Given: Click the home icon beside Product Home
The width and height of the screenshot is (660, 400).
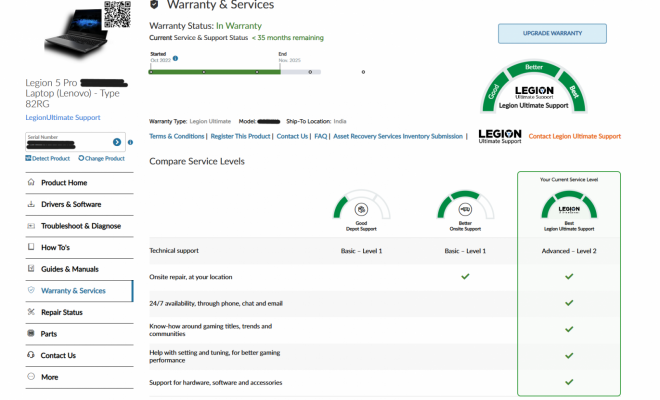Looking at the screenshot, I should tap(31, 182).
